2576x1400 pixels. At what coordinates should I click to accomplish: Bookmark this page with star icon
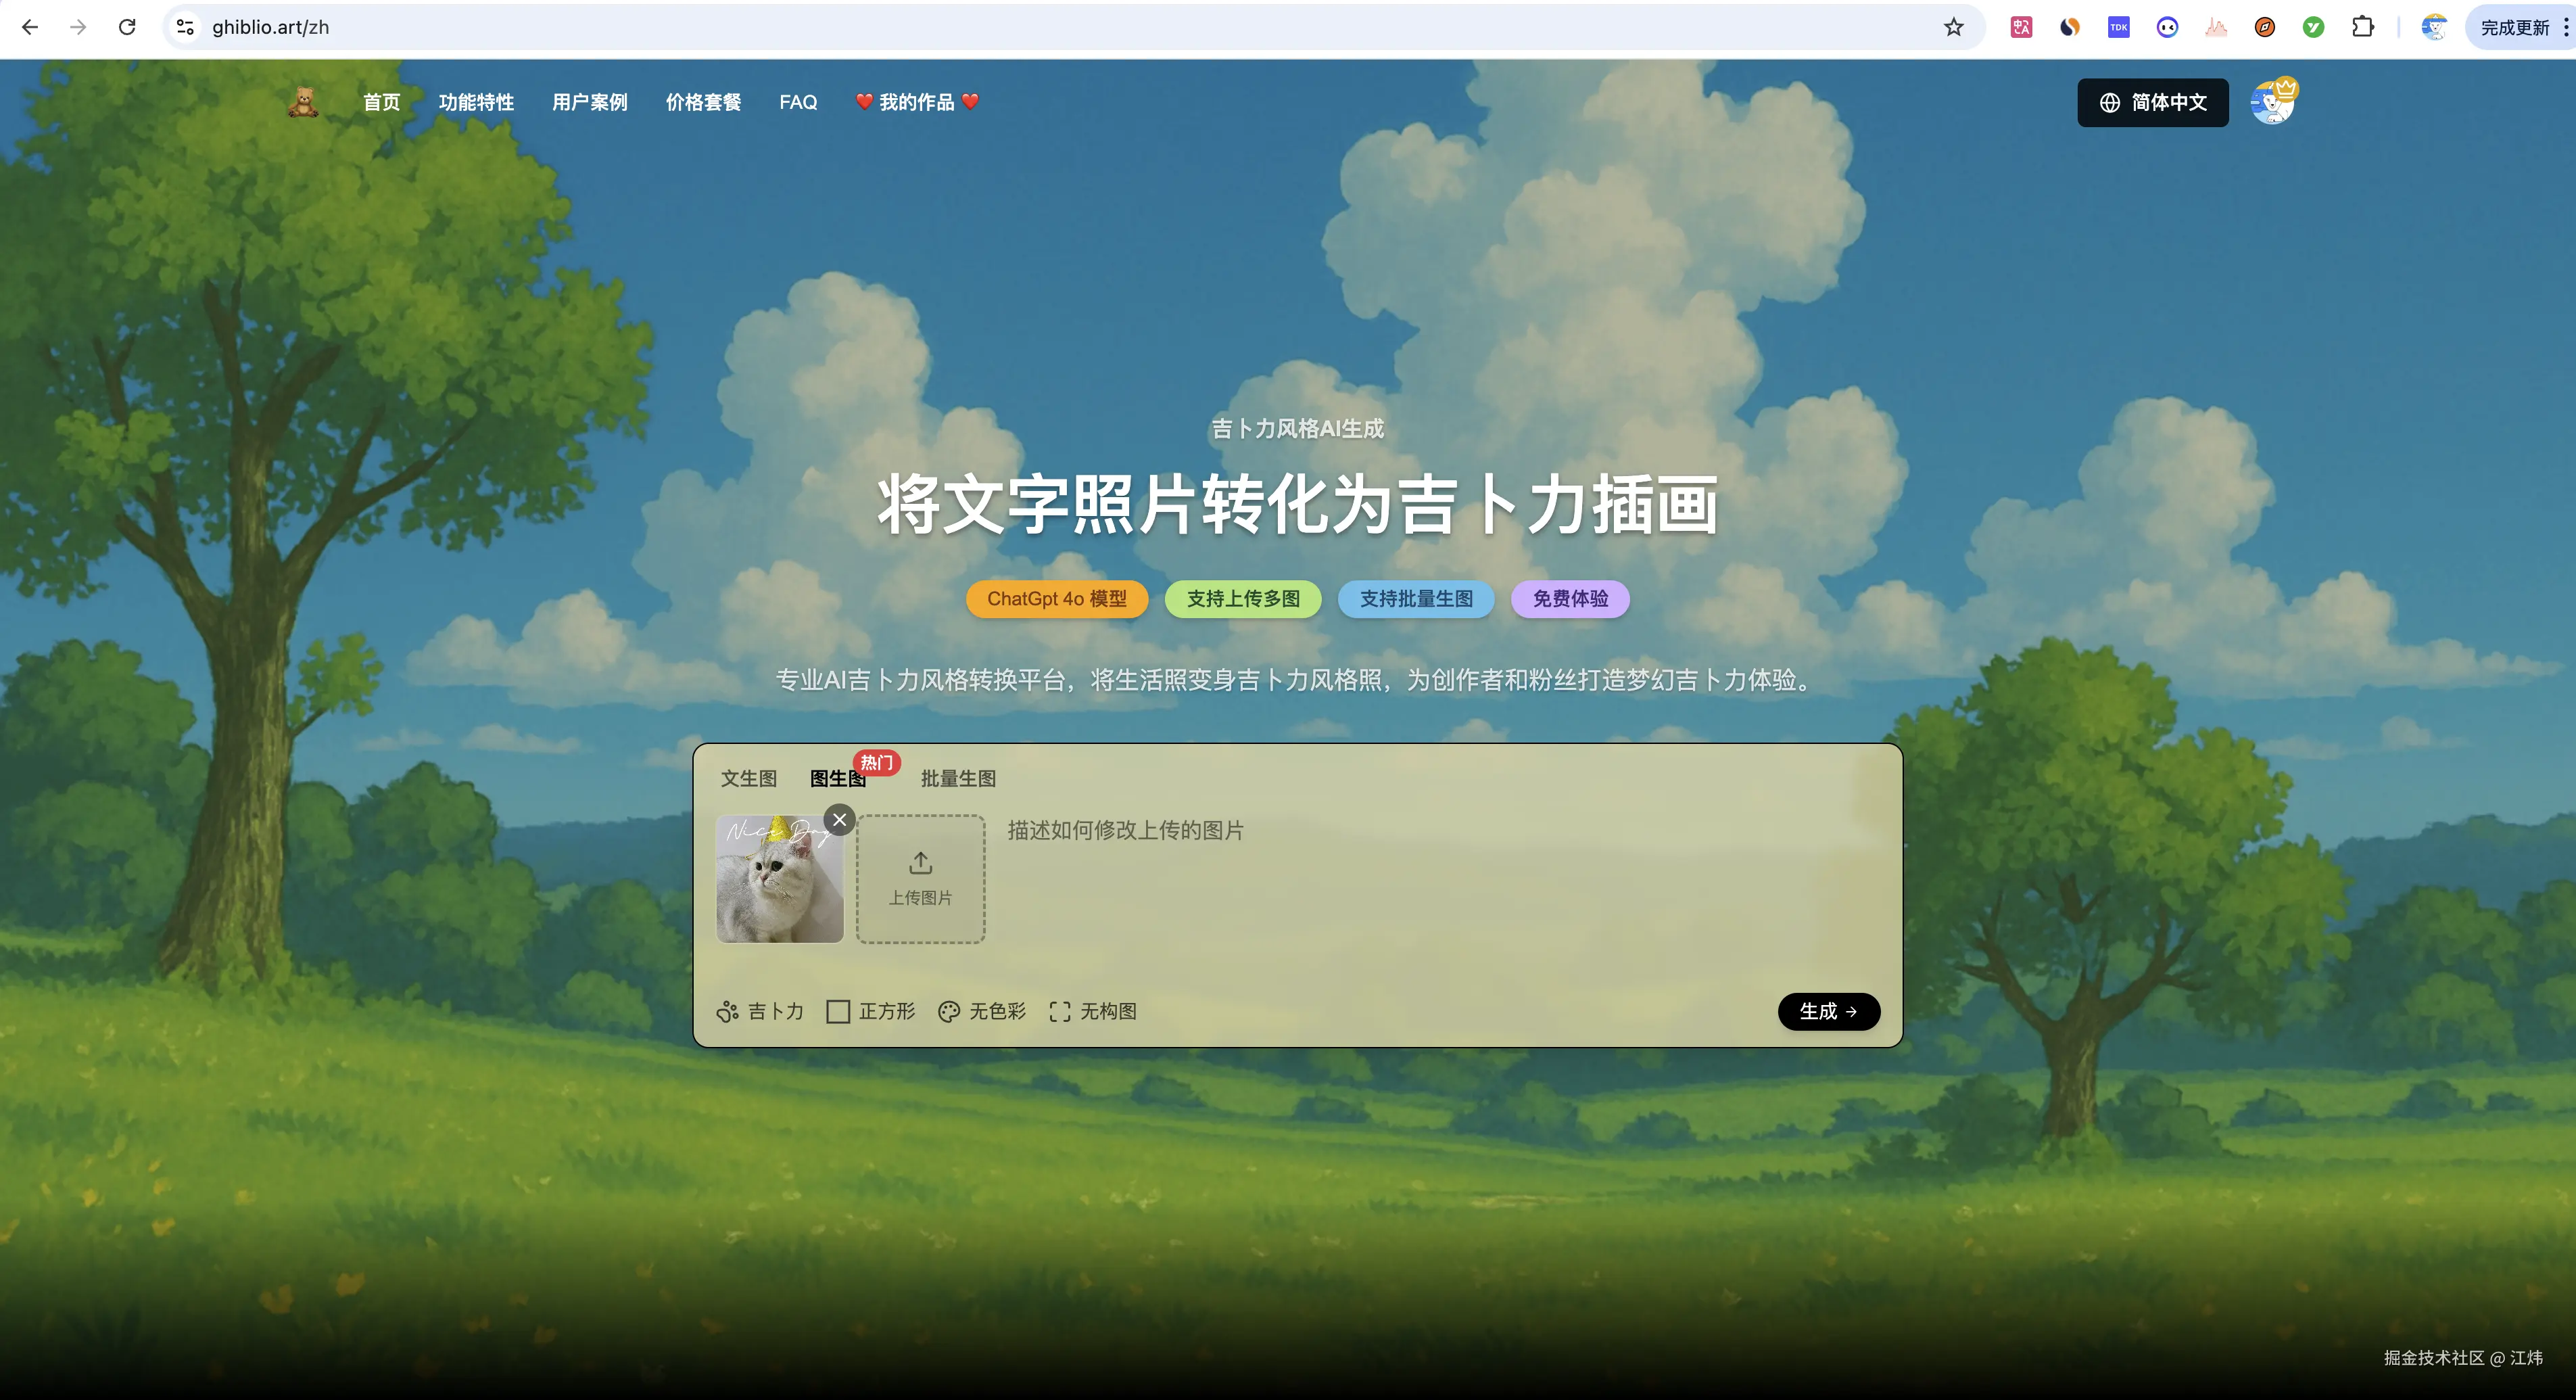coord(1953,27)
